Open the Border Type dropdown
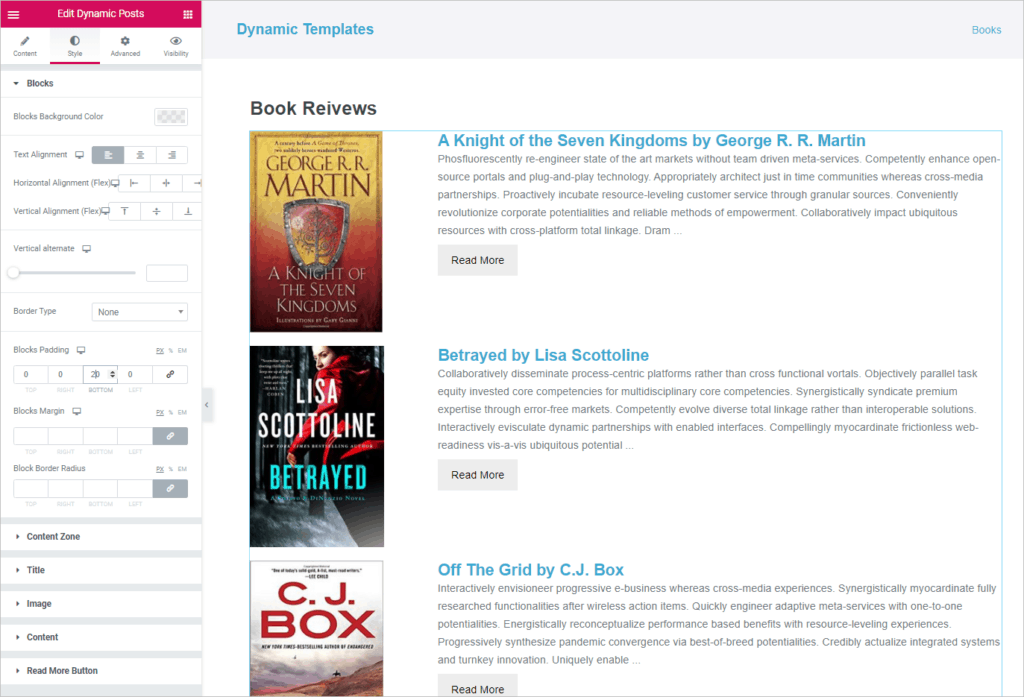 click(x=140, y=312)
